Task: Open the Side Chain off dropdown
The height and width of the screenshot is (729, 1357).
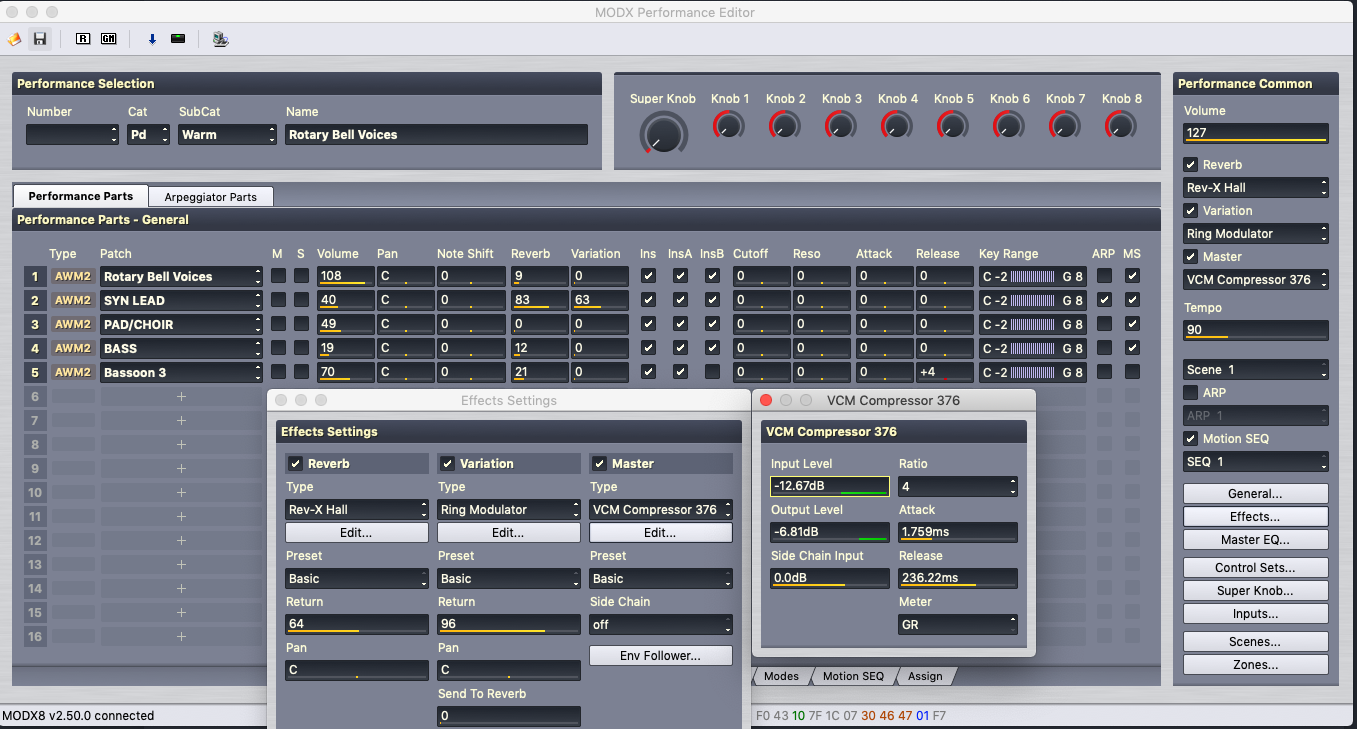Action: click(x=661, y=625)
